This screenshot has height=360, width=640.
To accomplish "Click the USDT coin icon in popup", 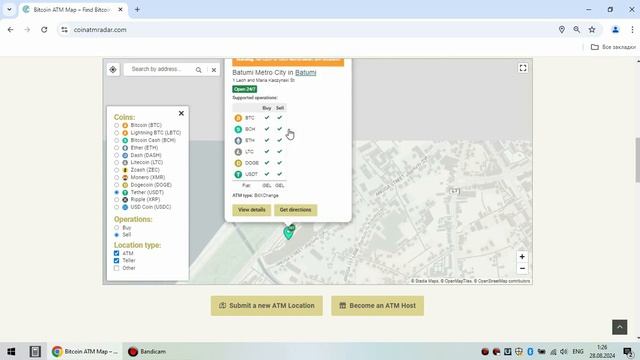I will coord(238,174).
